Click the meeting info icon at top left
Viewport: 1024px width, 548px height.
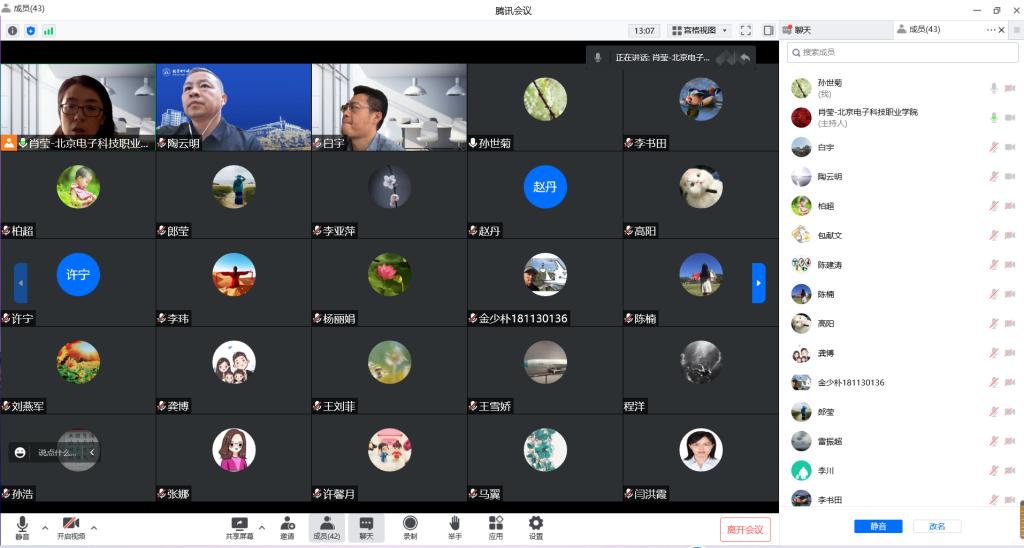[x=13, y=31]
